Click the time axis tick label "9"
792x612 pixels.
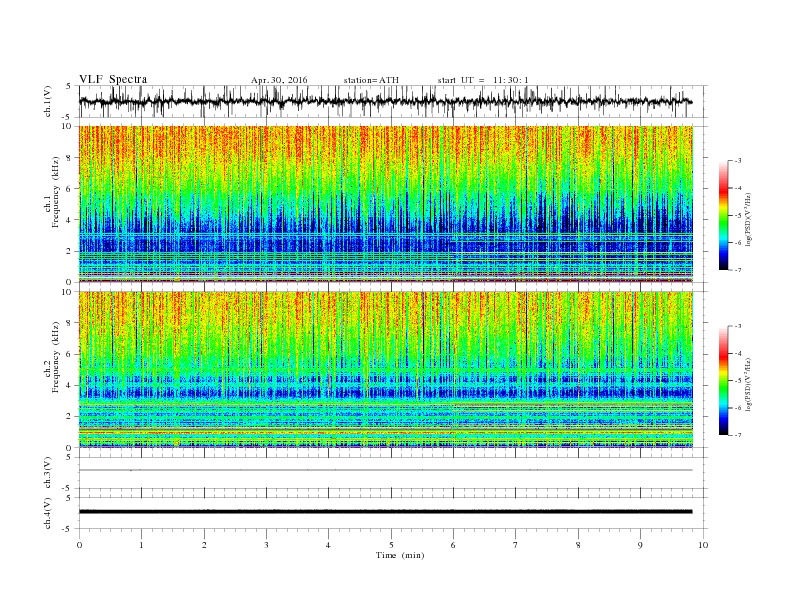[640, 545]
